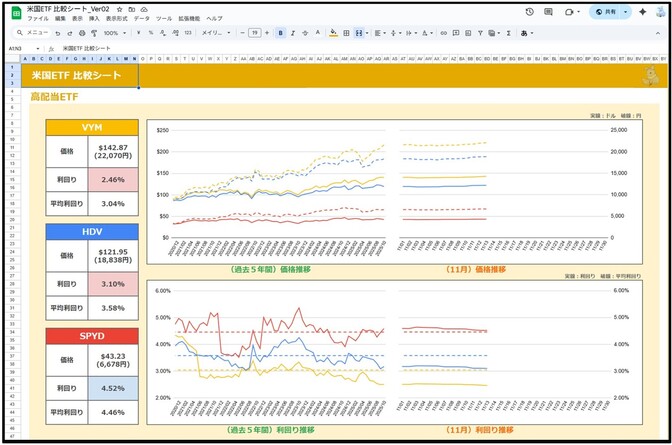The image size is (672, 445).
Task: Select the 高配当ETF heading
Action: coord(54,97)
